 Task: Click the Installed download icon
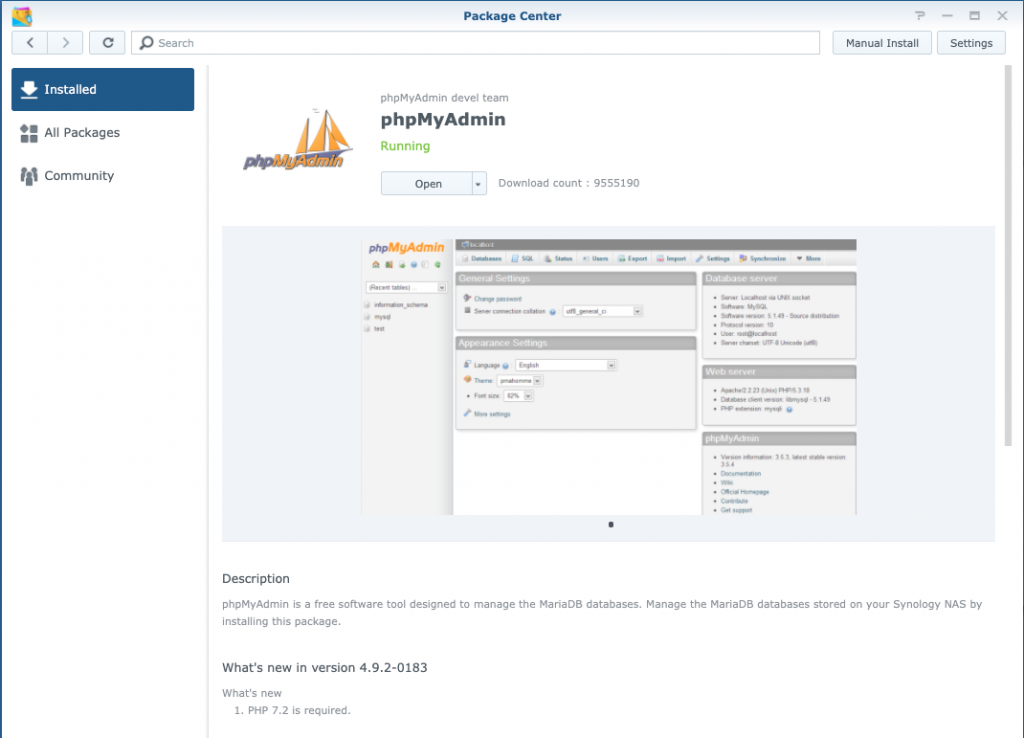coord(29,89)
